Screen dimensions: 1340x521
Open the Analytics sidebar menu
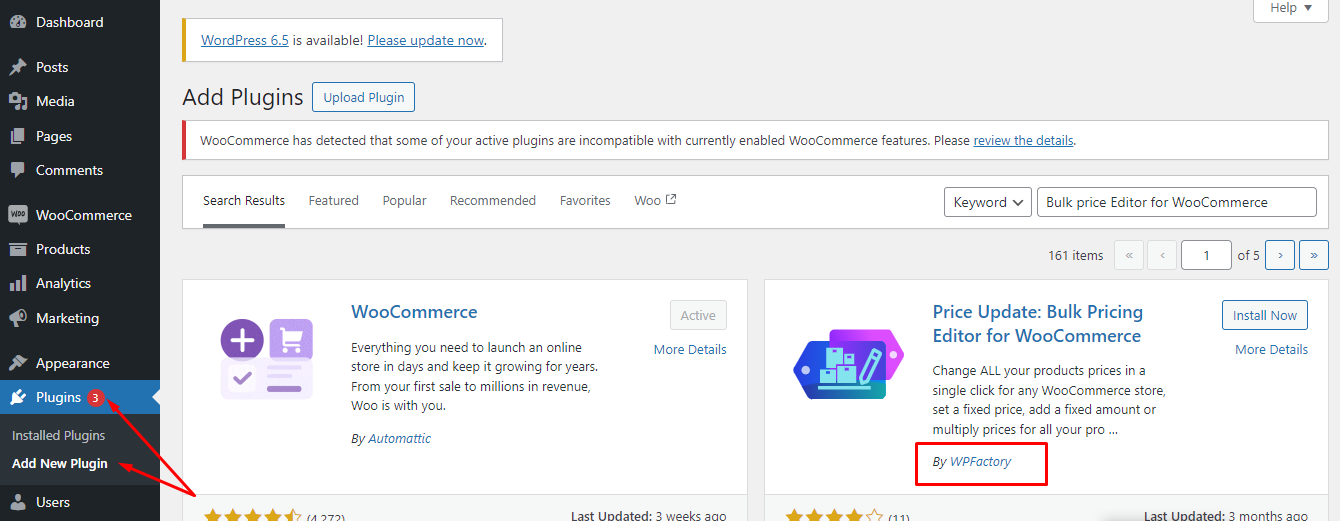pos(80,283)
